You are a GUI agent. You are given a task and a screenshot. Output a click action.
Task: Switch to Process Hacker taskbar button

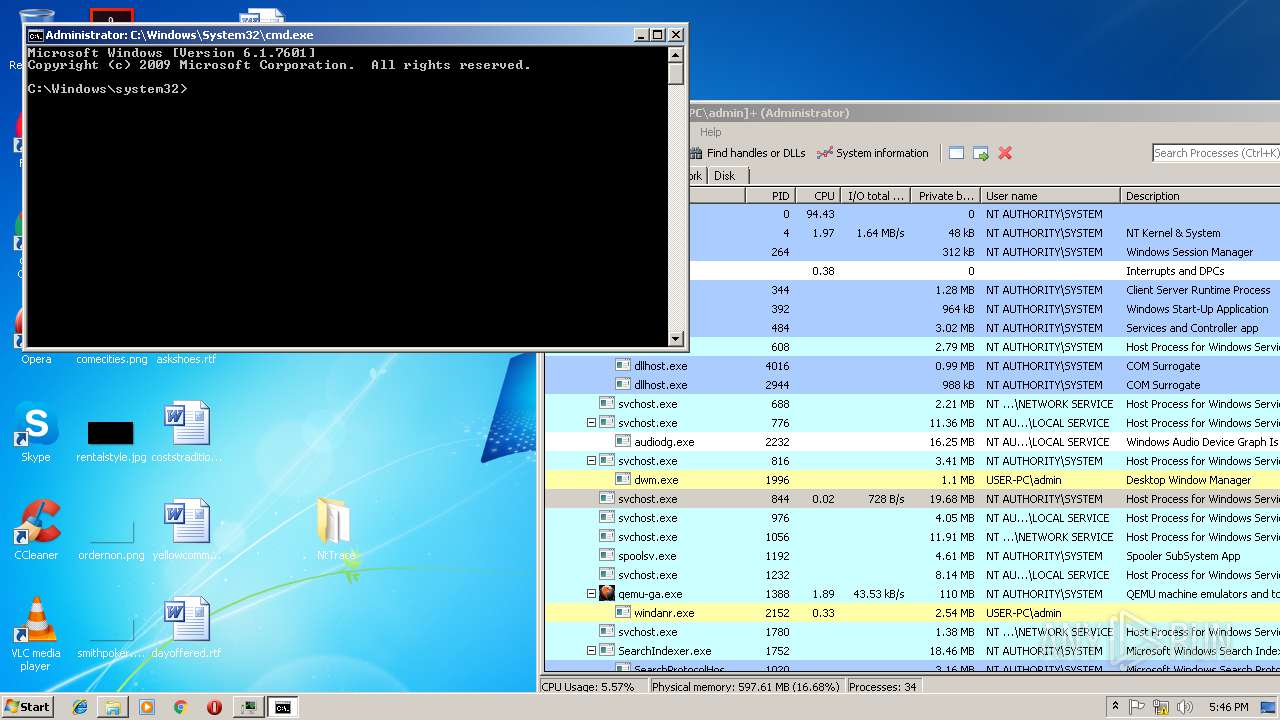coord(249,707)
